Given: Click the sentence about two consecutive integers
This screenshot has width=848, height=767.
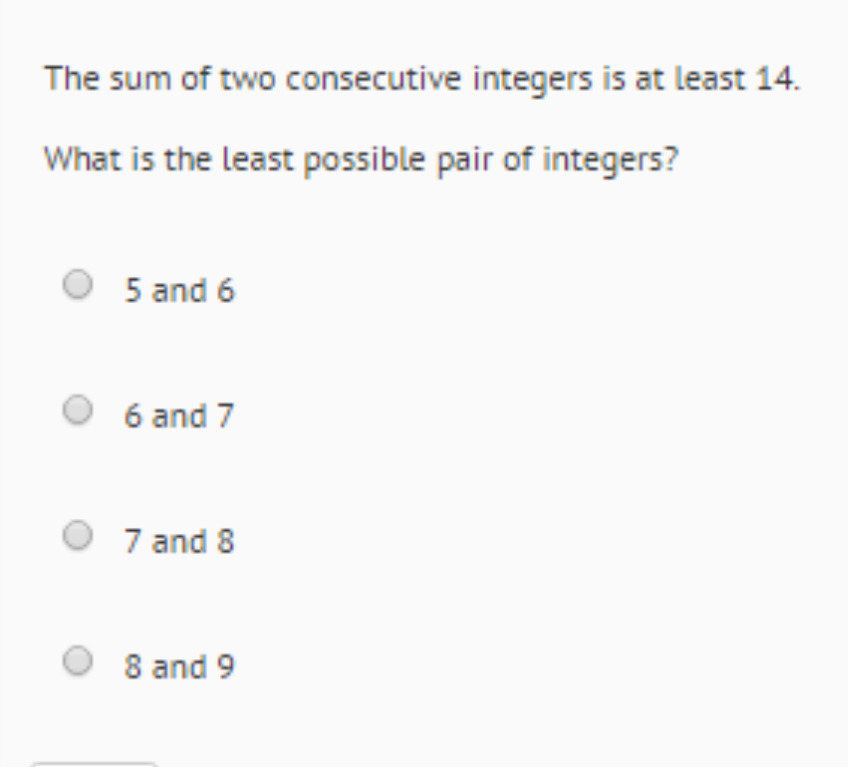Looking at the screenshot, I should (x=422, y=80).
